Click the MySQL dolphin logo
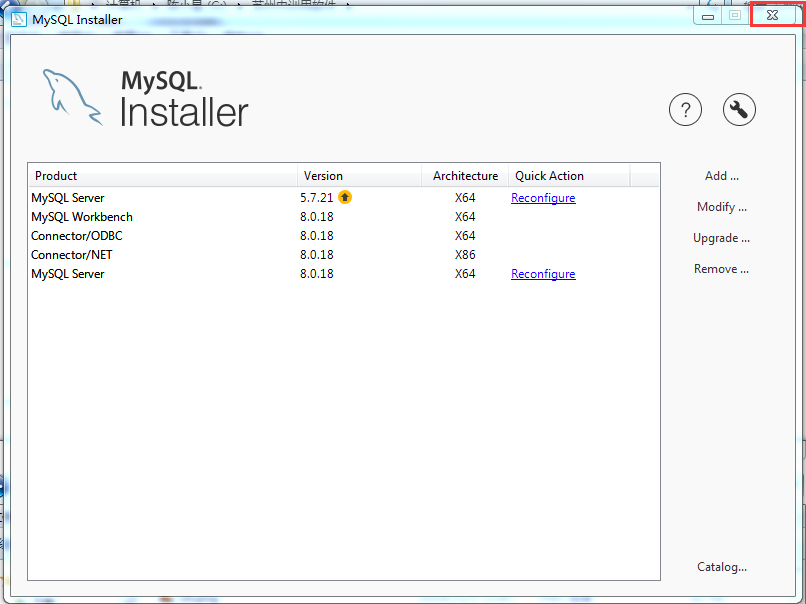 click(x=71, y=95)
